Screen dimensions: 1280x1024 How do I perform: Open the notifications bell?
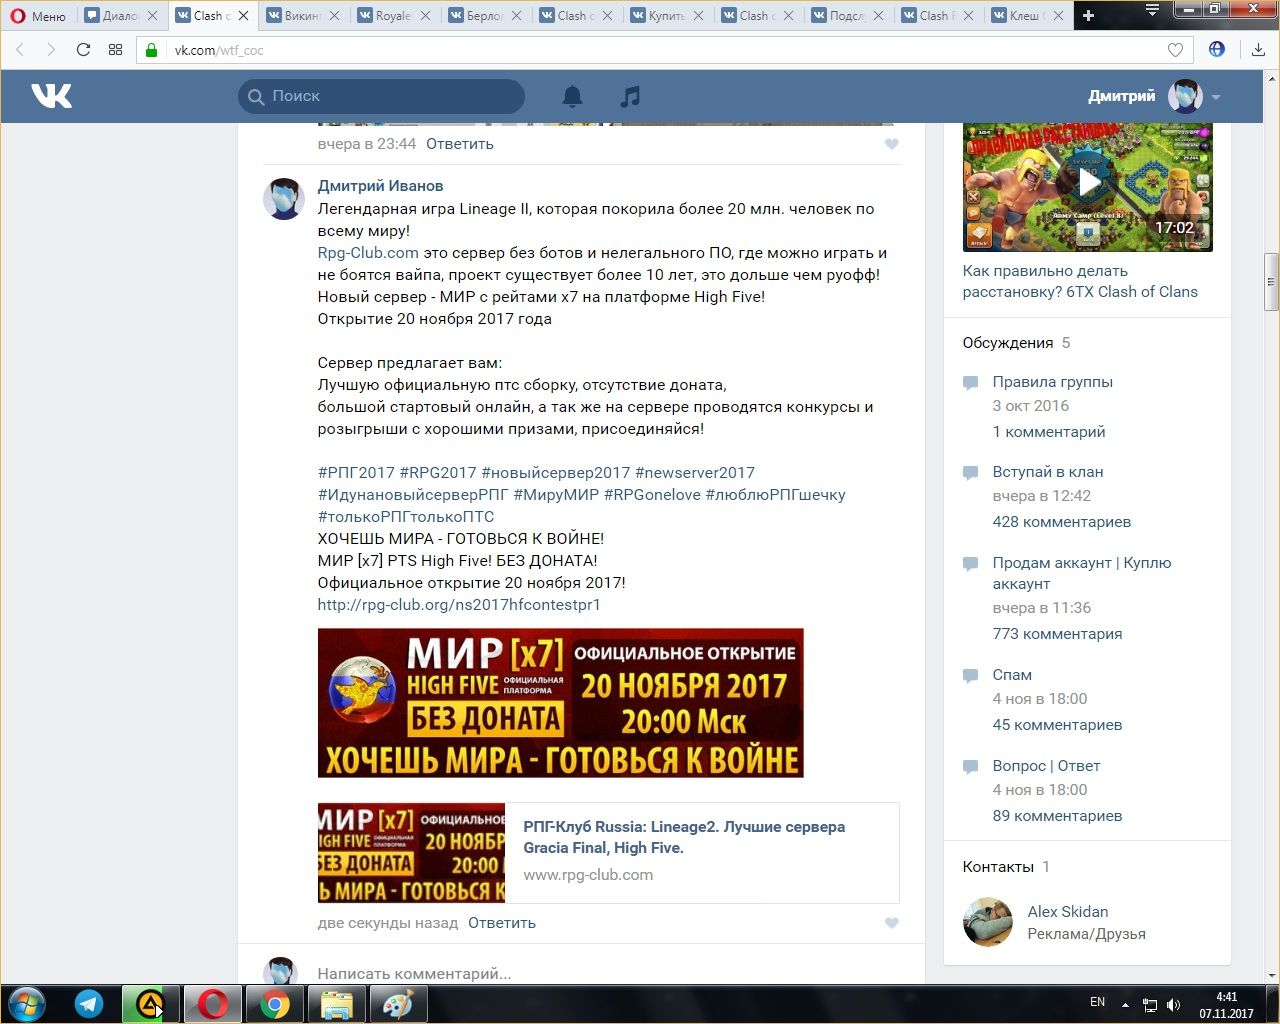pyautogui.click(x=572, y=96)
